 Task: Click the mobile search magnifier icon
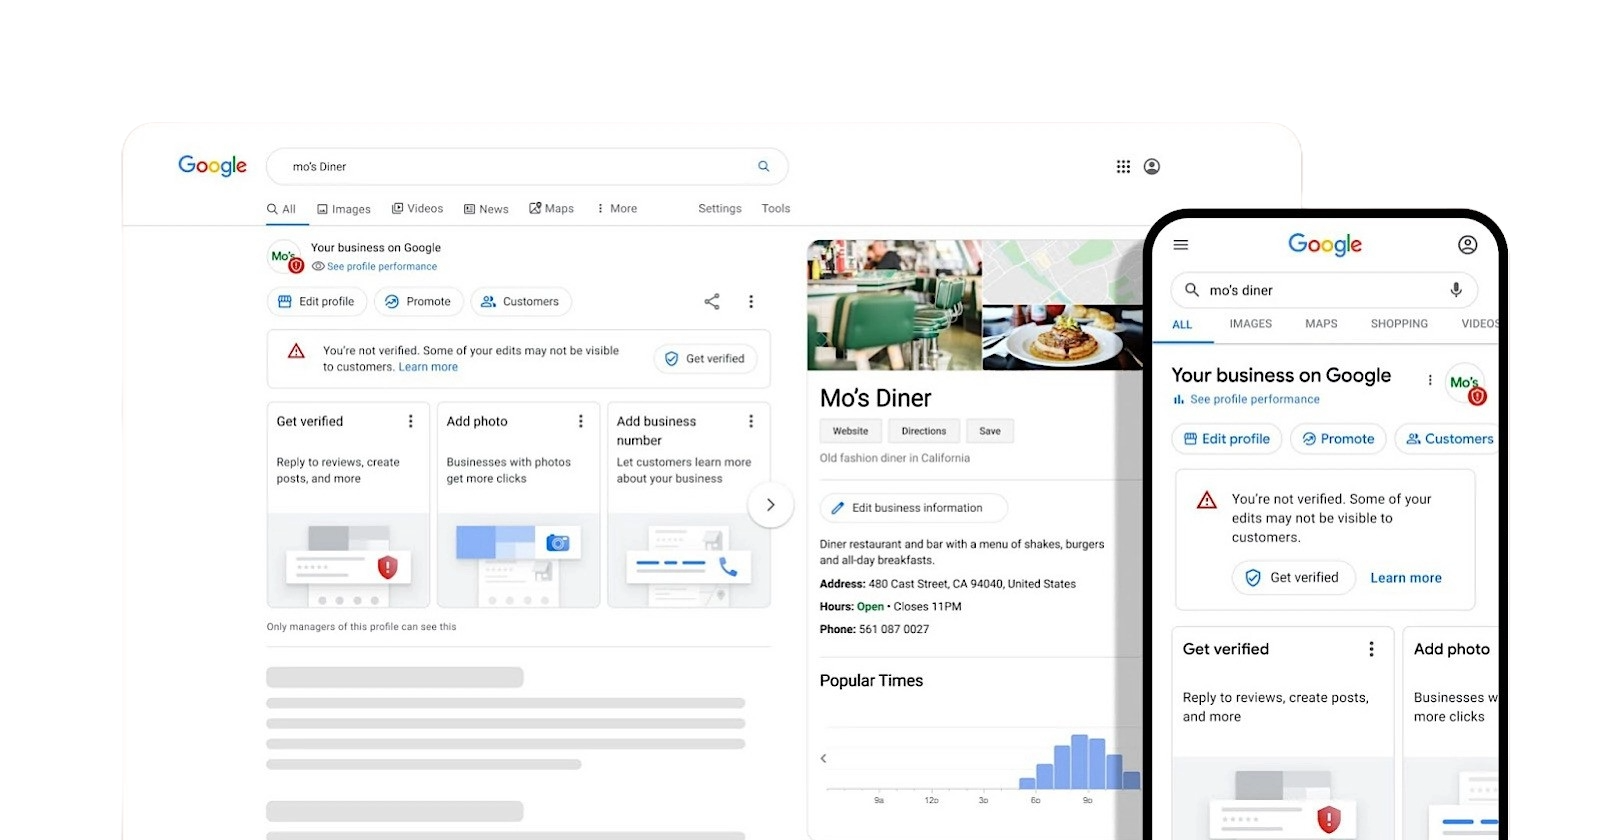tap(1192, 290)
